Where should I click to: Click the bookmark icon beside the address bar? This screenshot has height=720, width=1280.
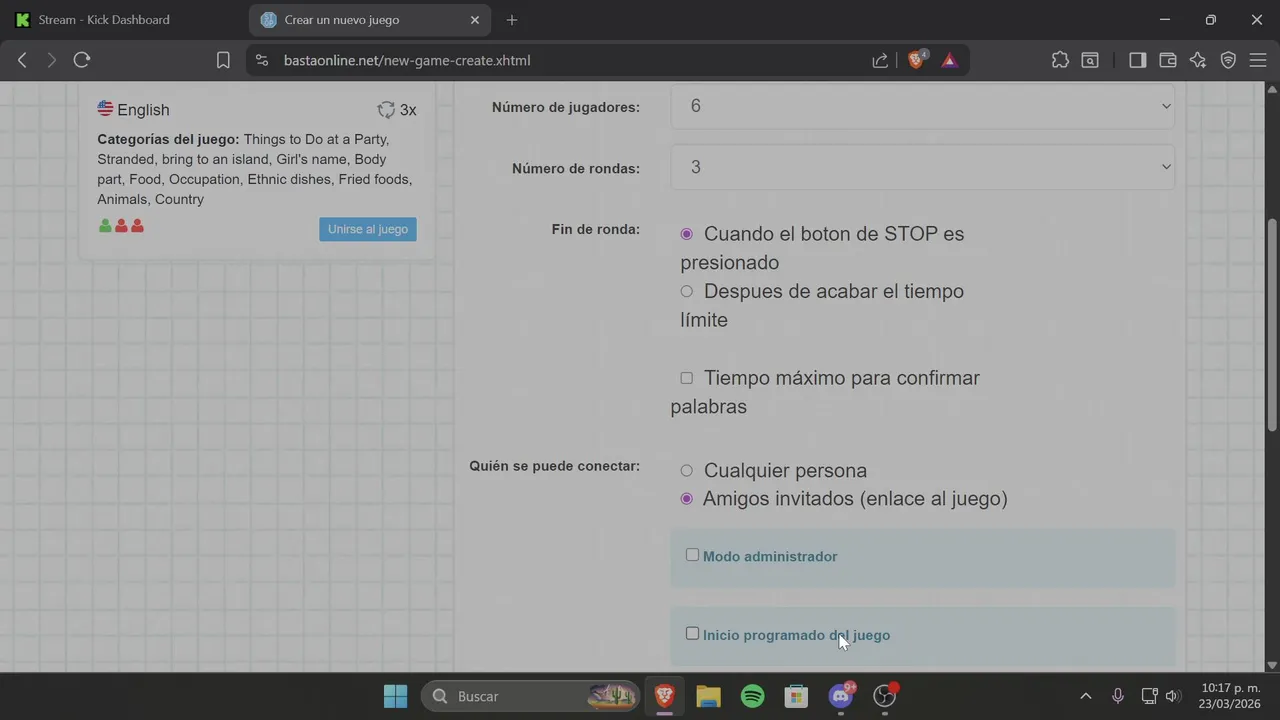coord(223,60)
